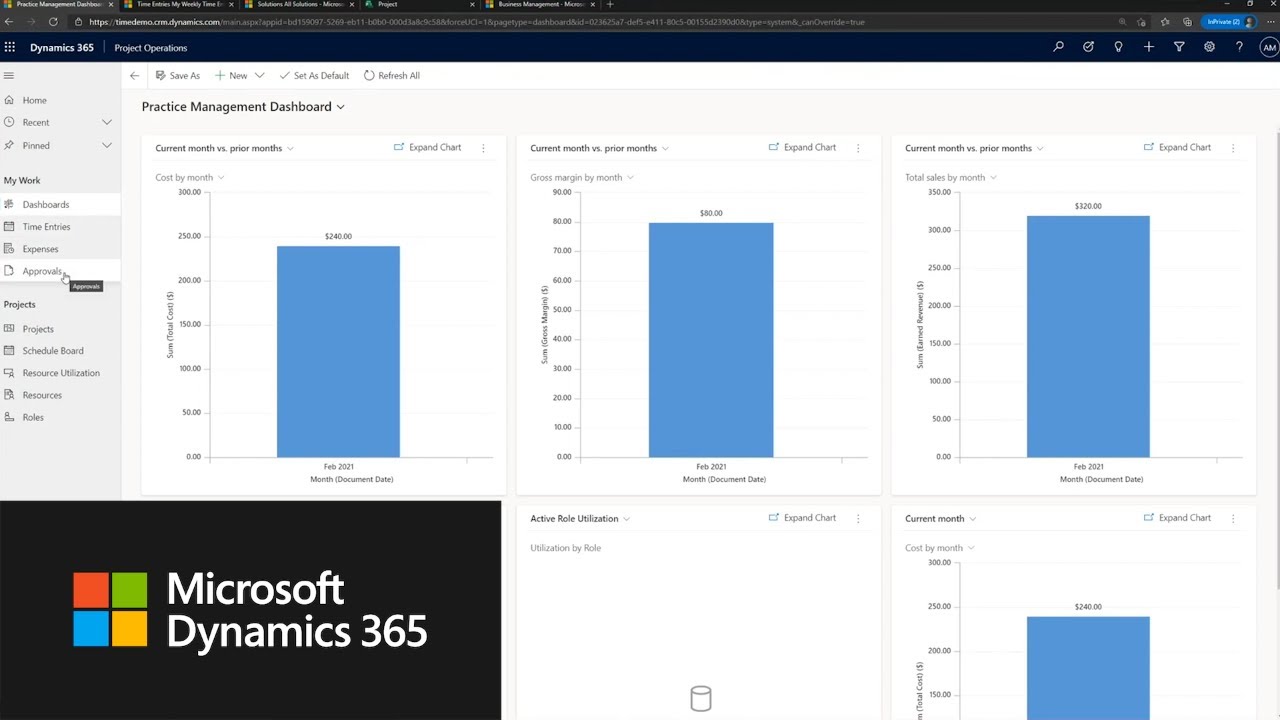1280x720 pixels.
Task: Open the settings gear in header
Action: point(1209,47)
